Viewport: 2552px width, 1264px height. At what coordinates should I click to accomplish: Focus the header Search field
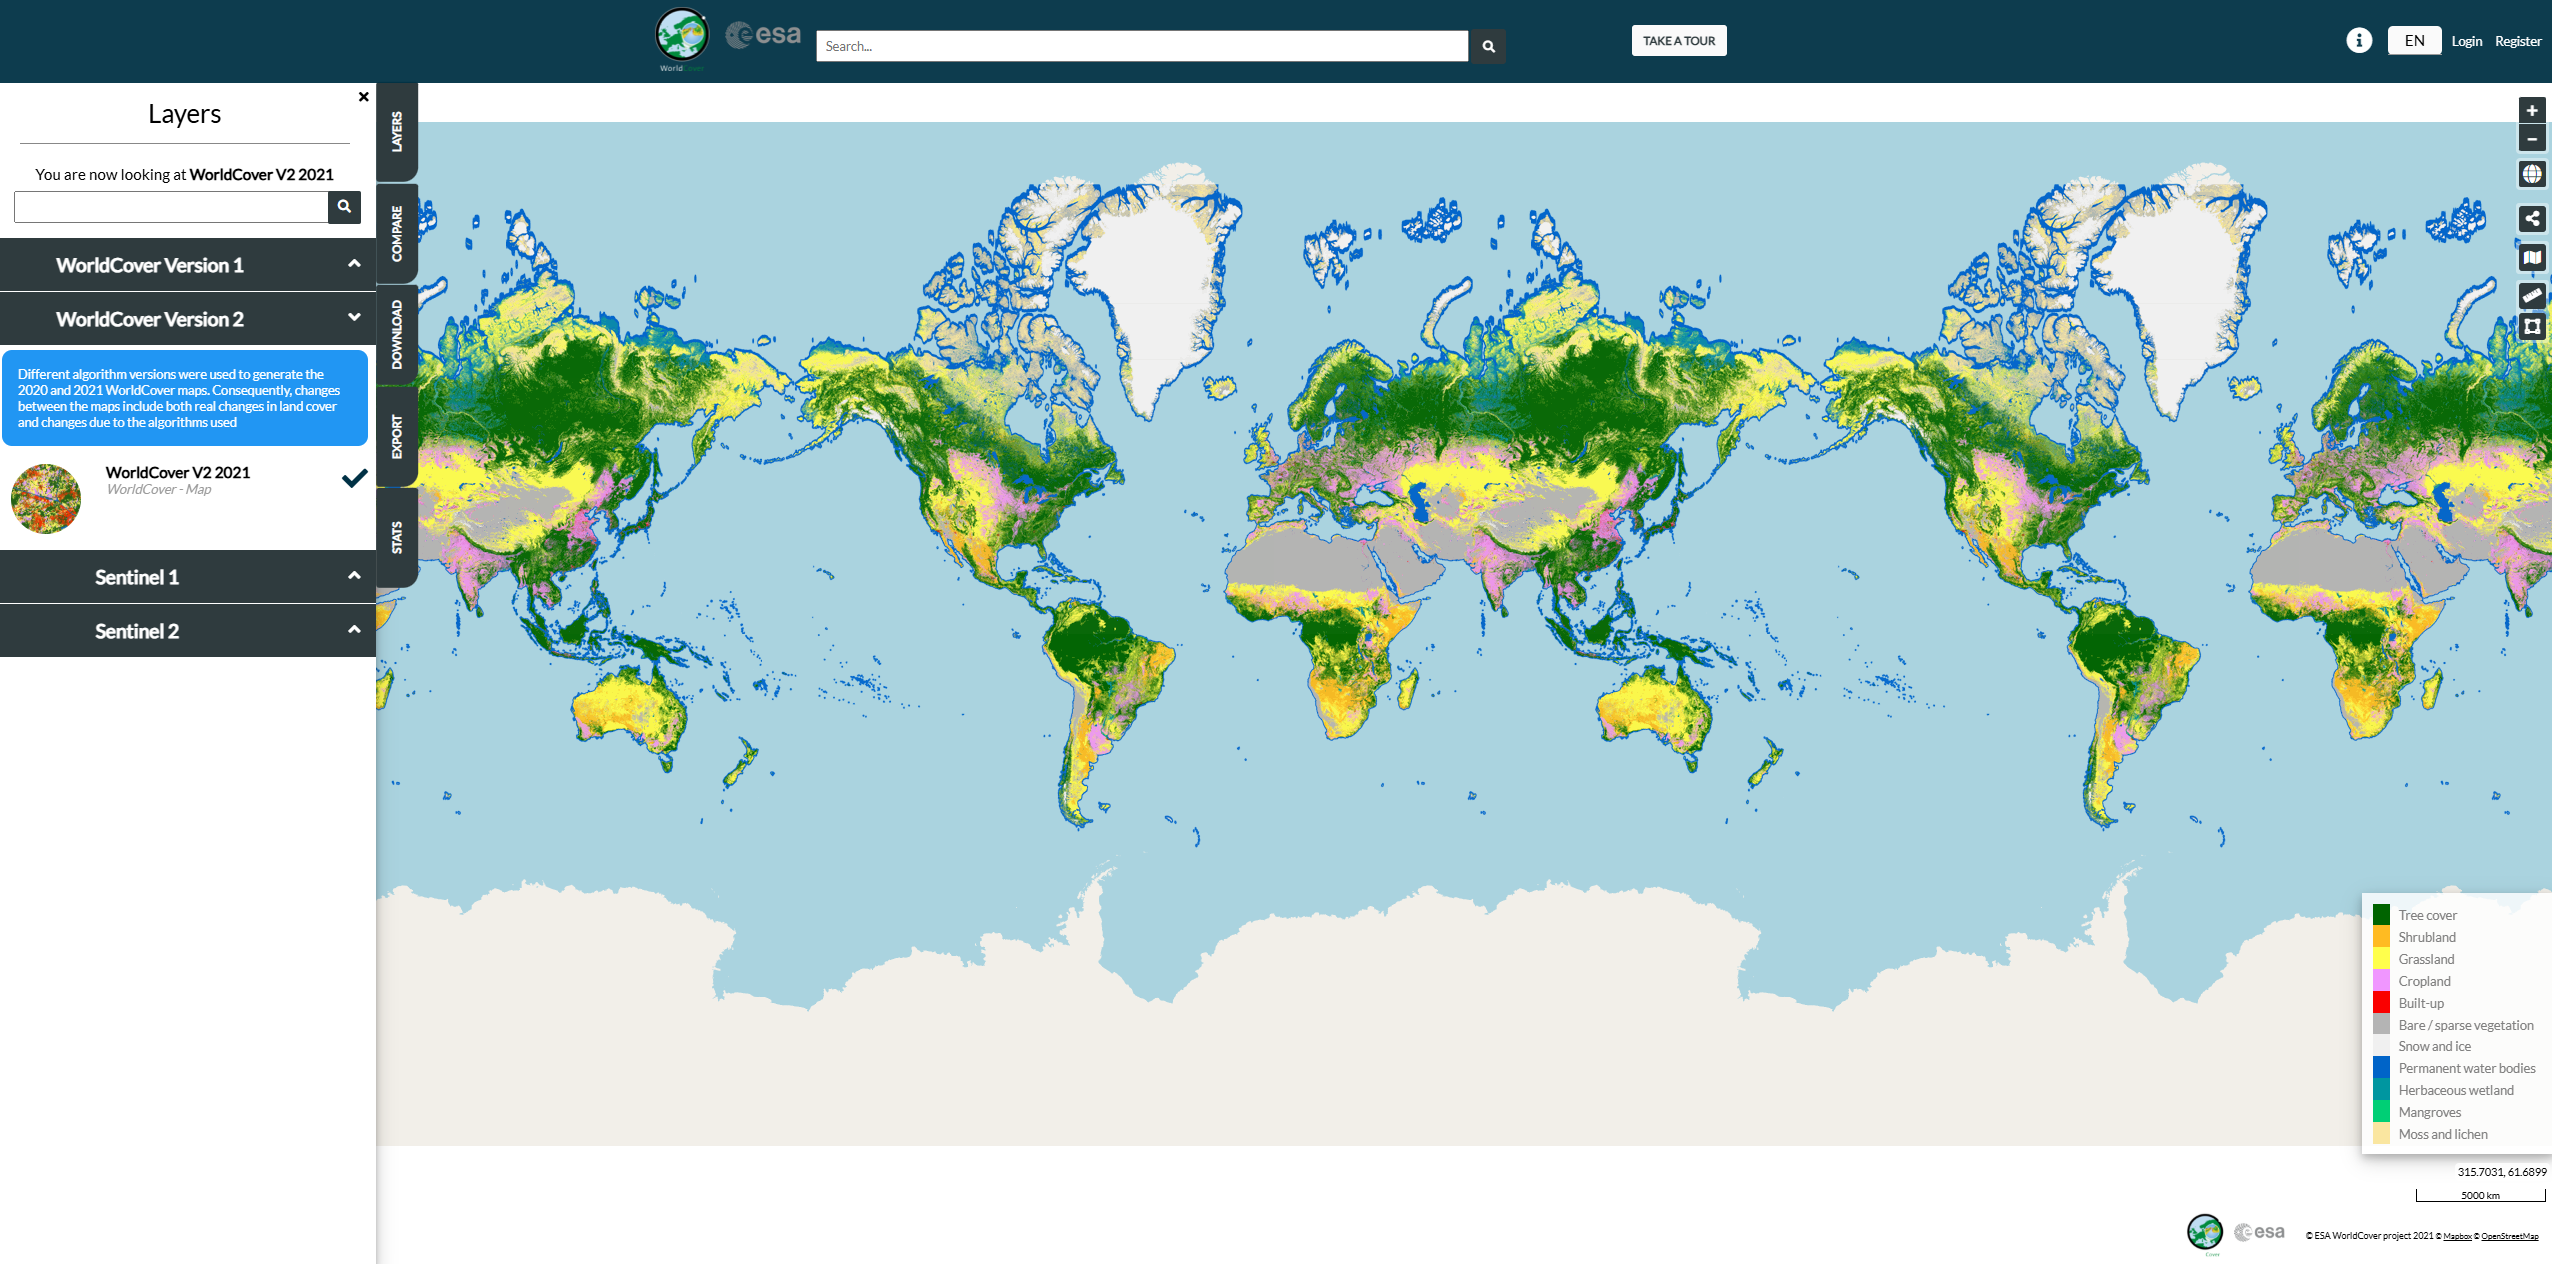pos(1142,46)
